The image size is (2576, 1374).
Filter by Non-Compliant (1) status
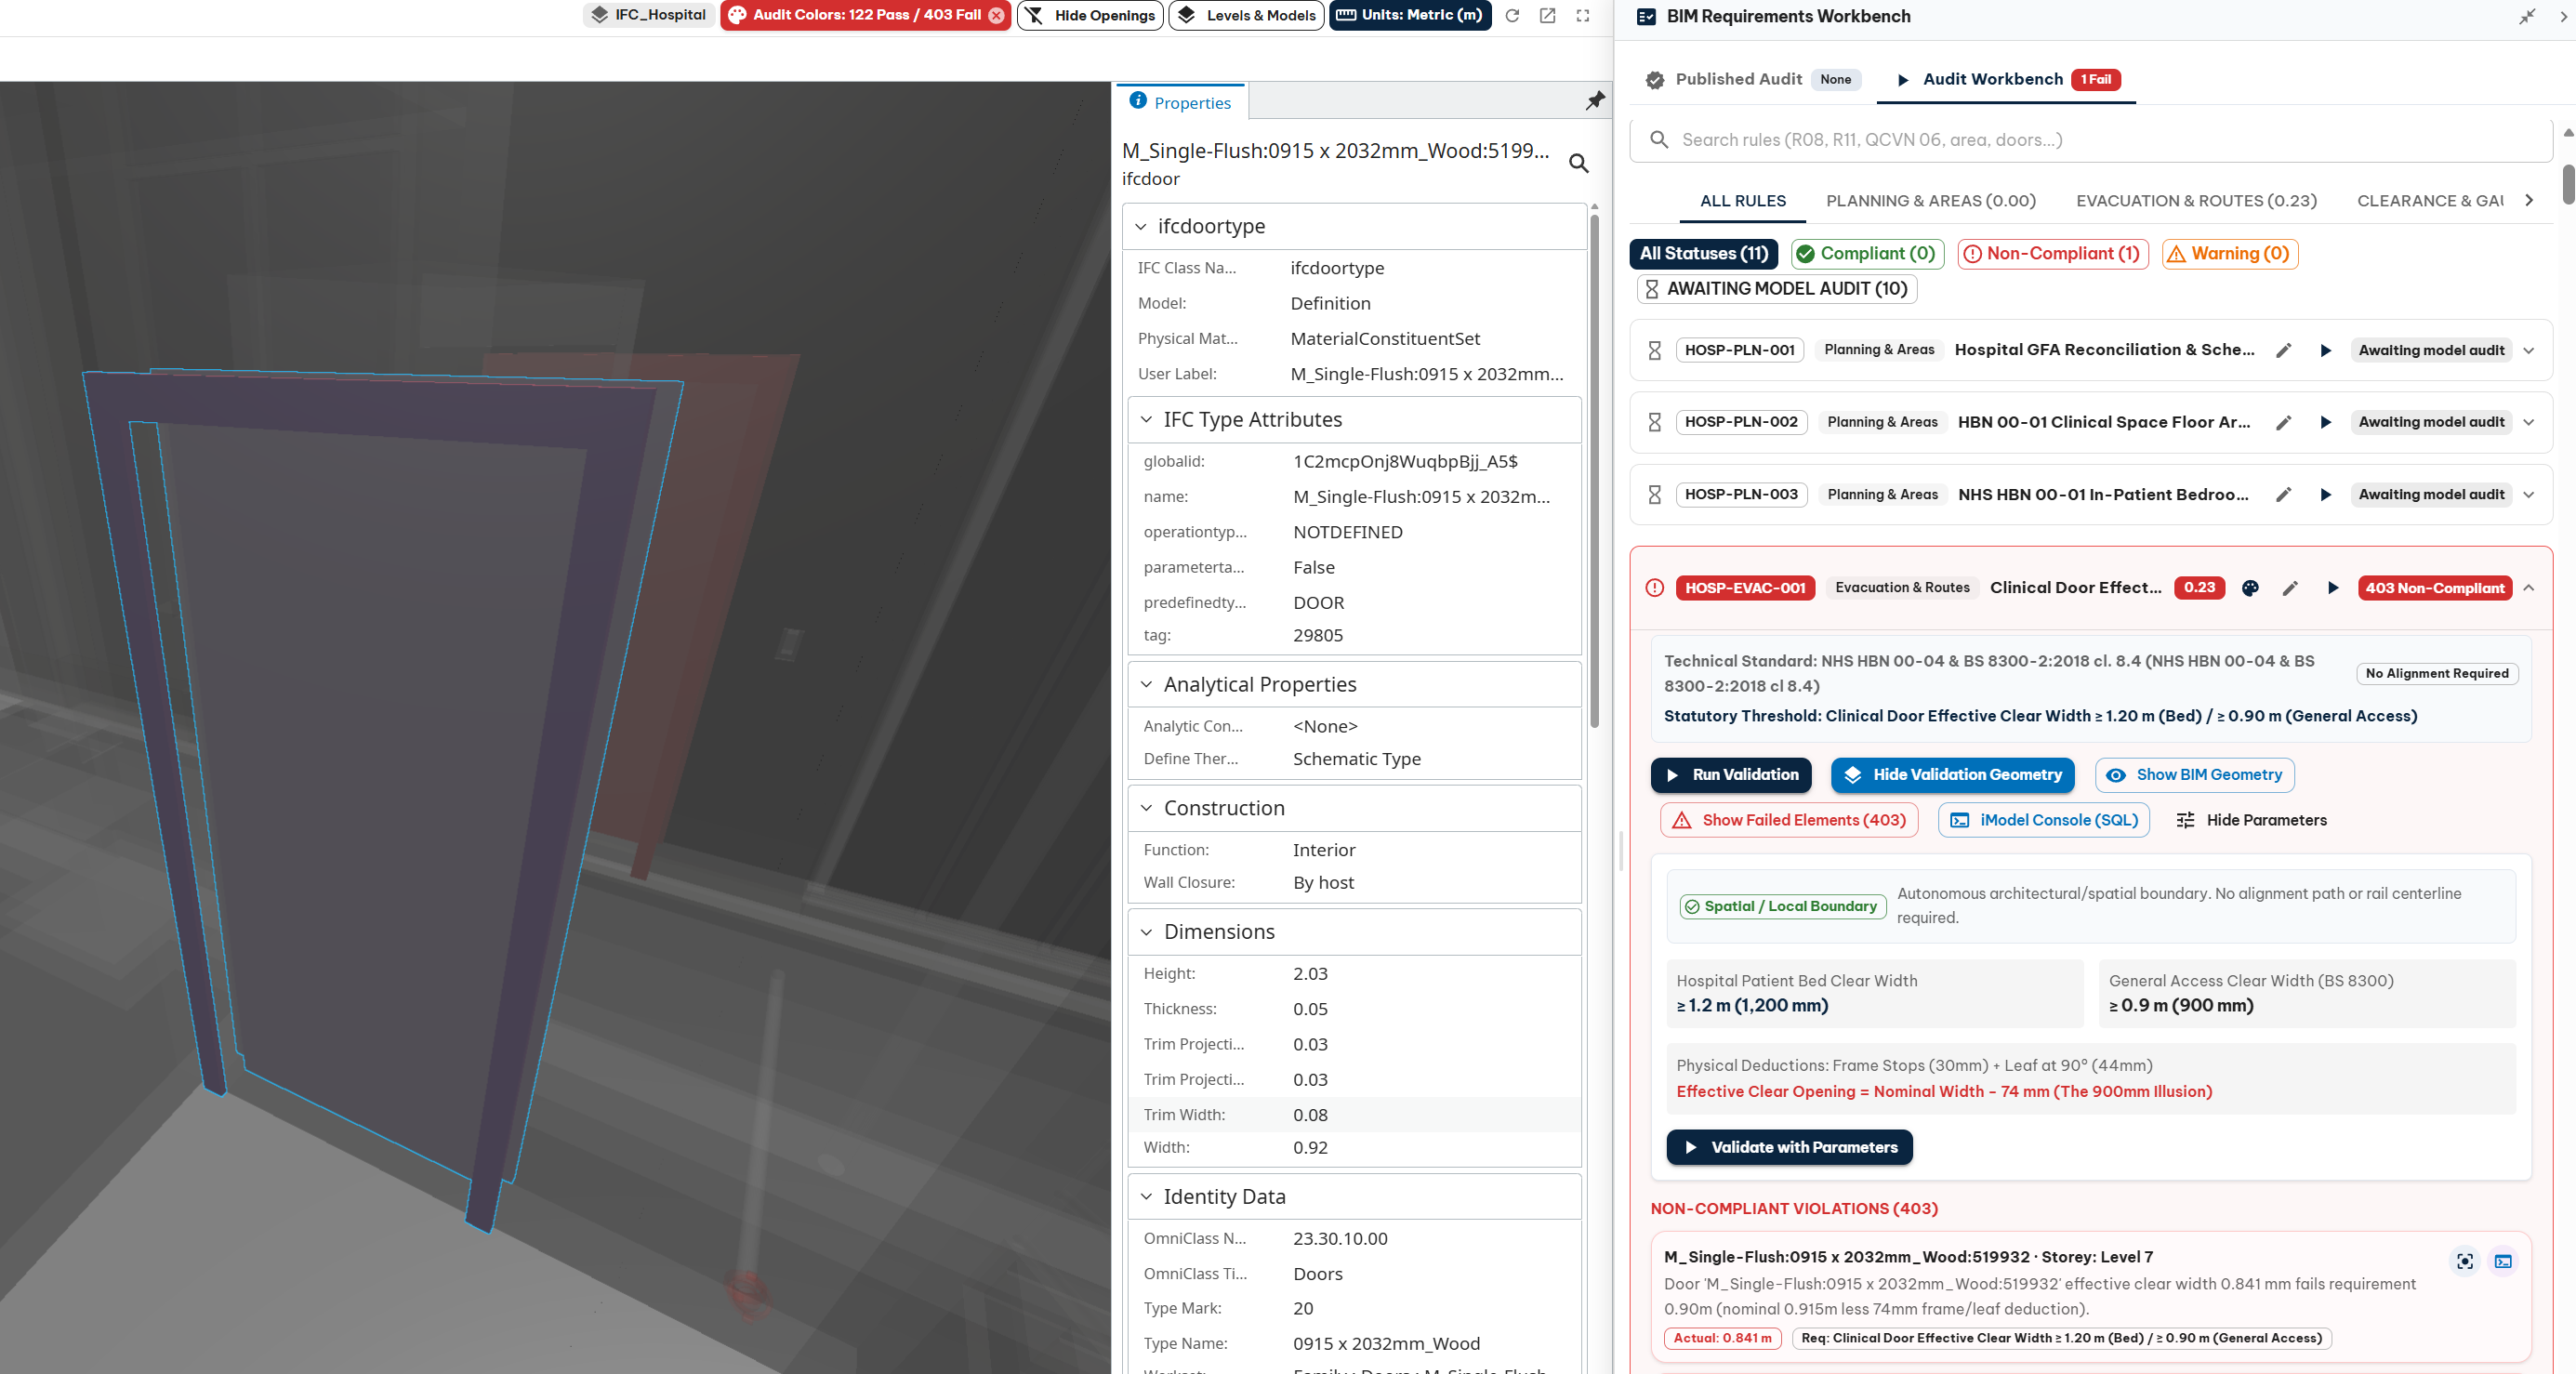pos(2052,254)
